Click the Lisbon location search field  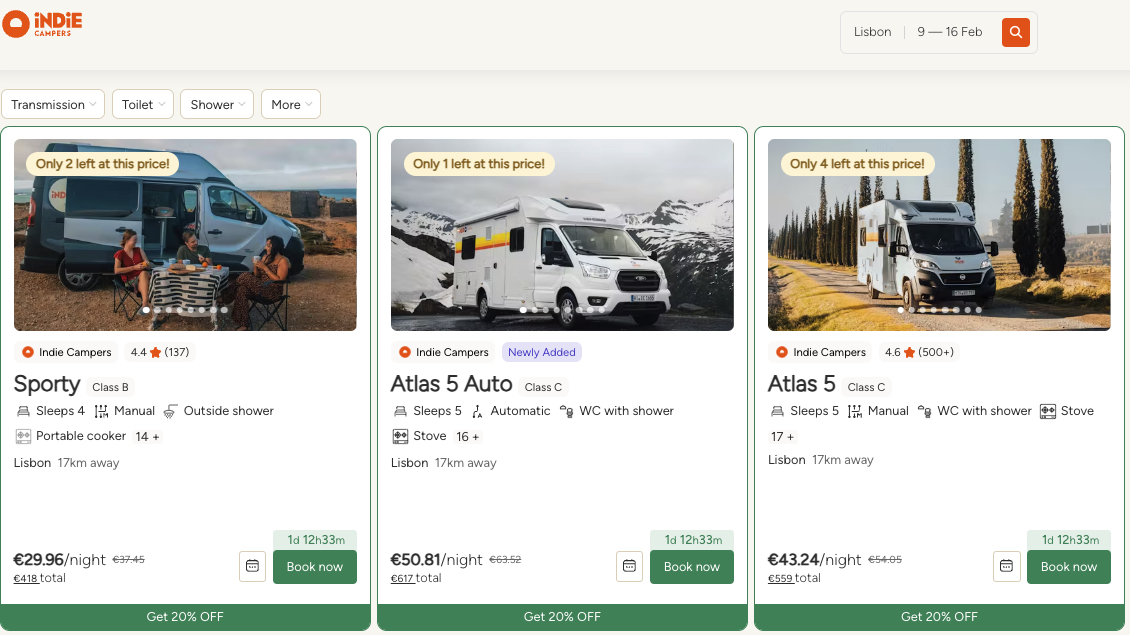coord(872,32)
